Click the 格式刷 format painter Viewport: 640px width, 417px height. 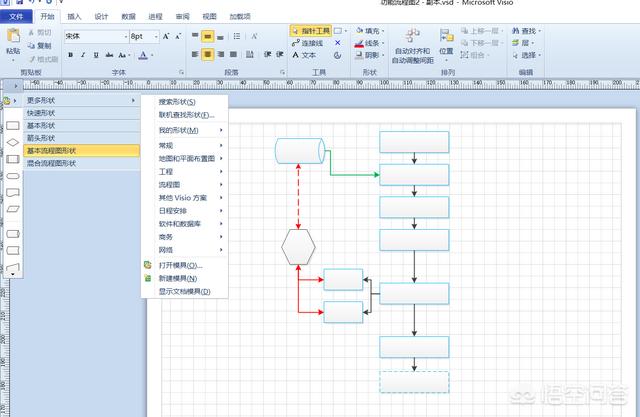pos(42,59)
